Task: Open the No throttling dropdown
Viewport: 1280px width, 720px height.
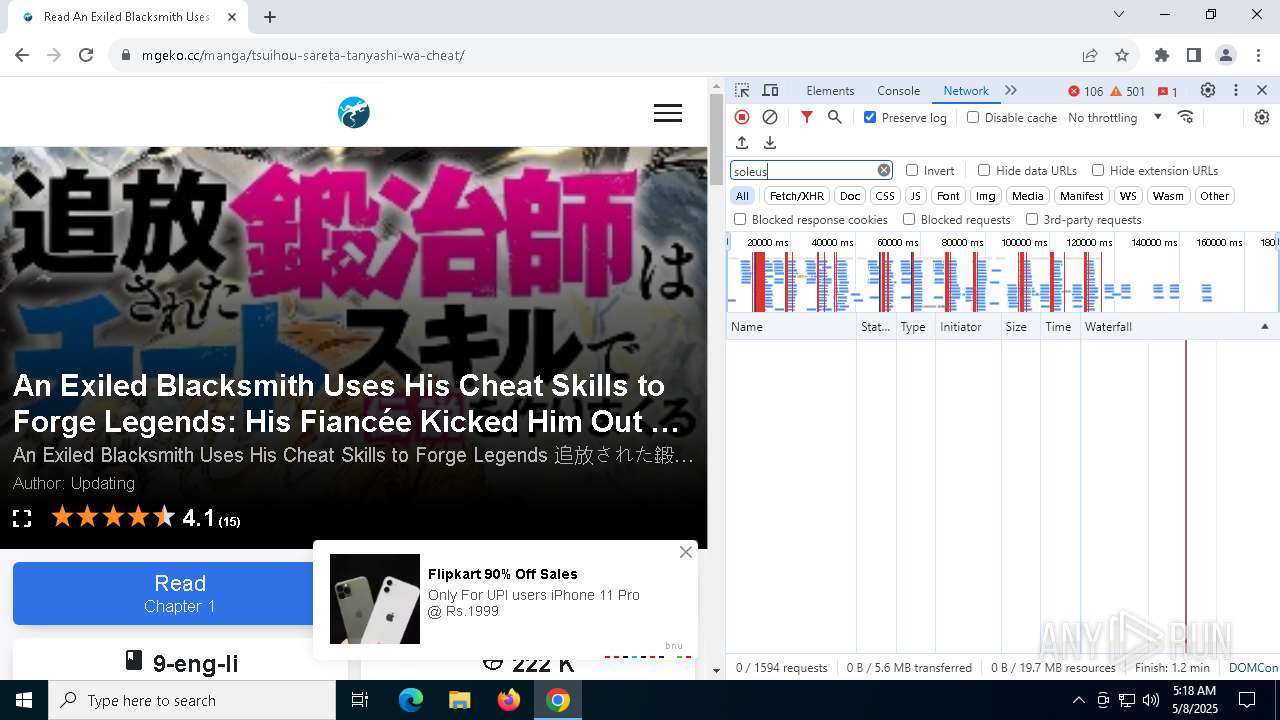Action: coord(1115,117)
